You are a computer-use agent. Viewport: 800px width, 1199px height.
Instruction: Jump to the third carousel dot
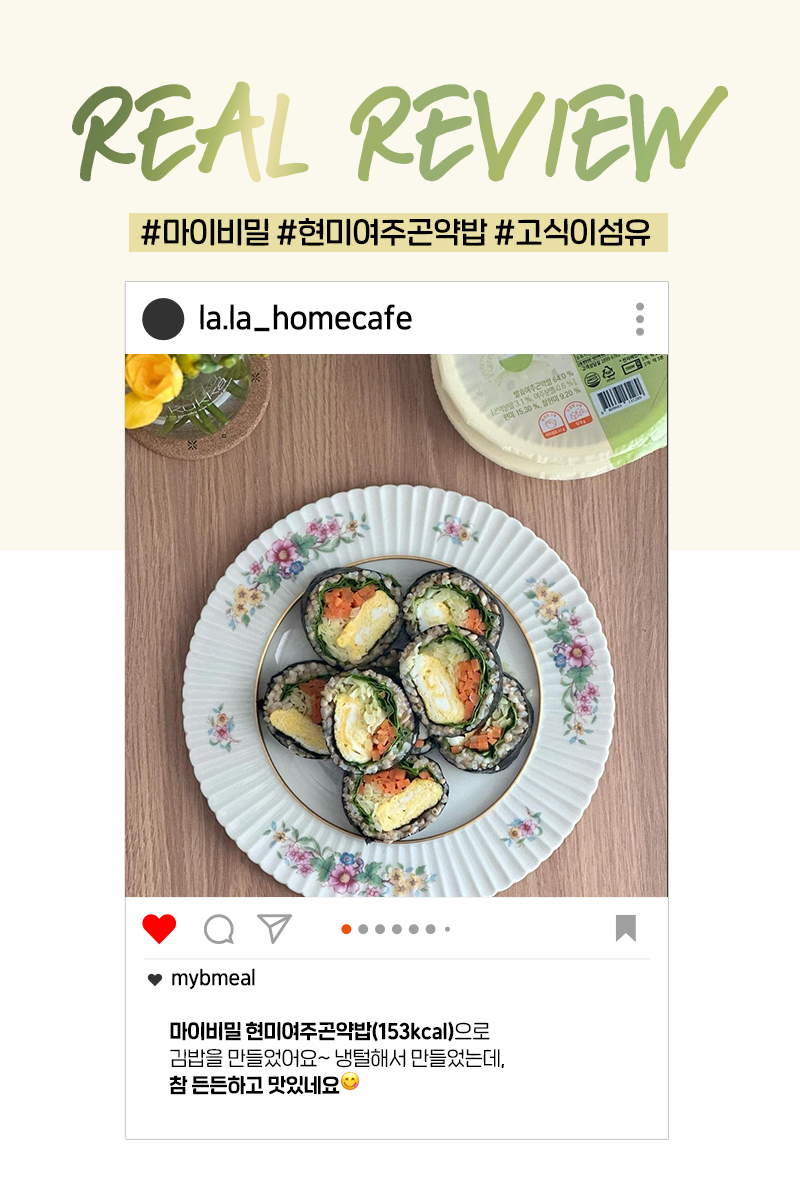click(x=380, y=929)
